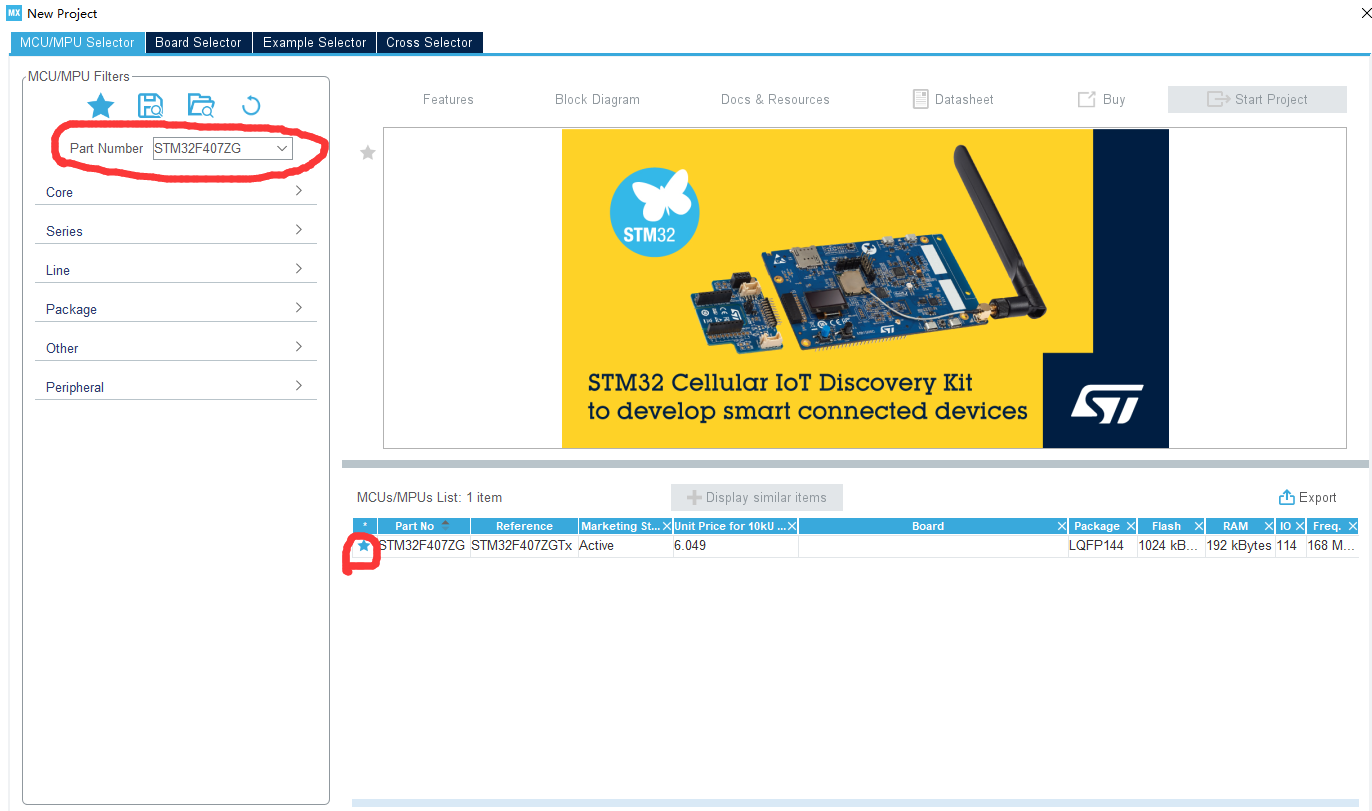Click the star favorites filter icon
The height and width of the screenshot is (811, 1372).
100,106
